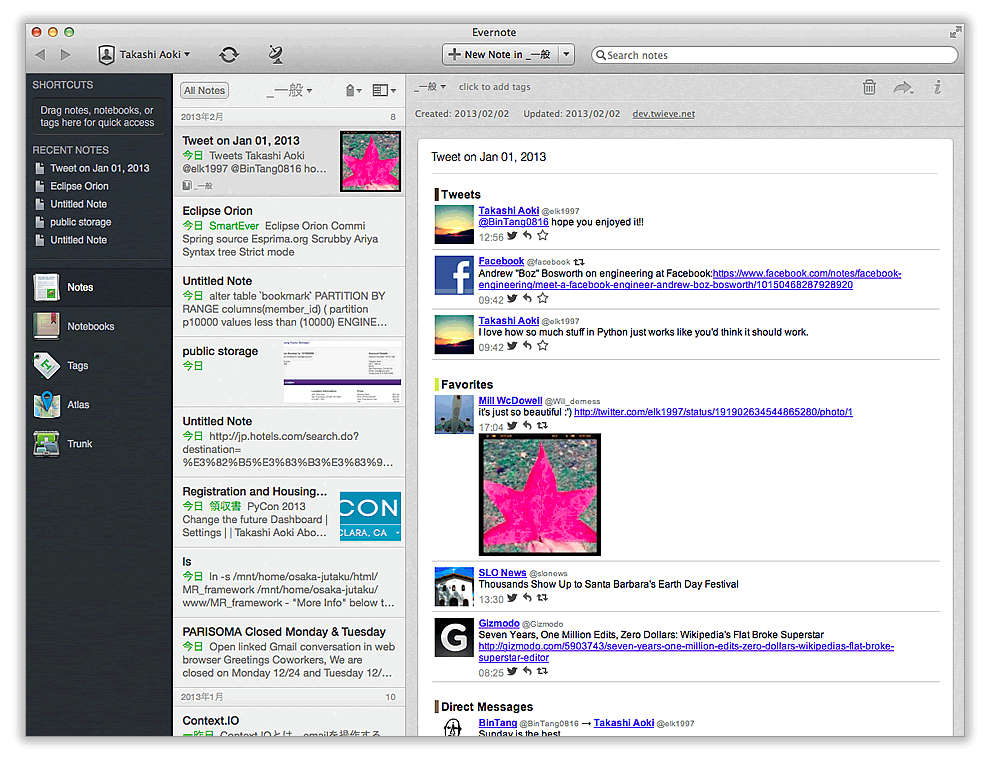Viewport: 988px width, 770px height.
Task: Select the 'ls' note in the list
Action: tap(289, 582)
